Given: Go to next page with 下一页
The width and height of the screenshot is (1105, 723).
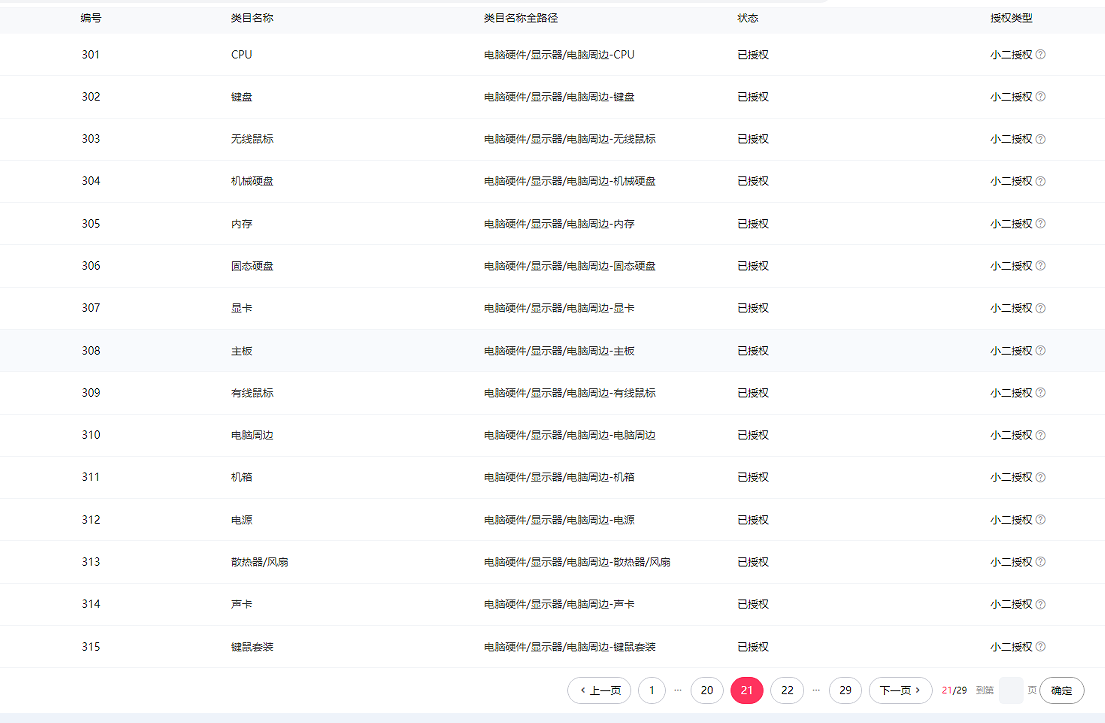Looking at the screenshot, I should coord(900,690).
